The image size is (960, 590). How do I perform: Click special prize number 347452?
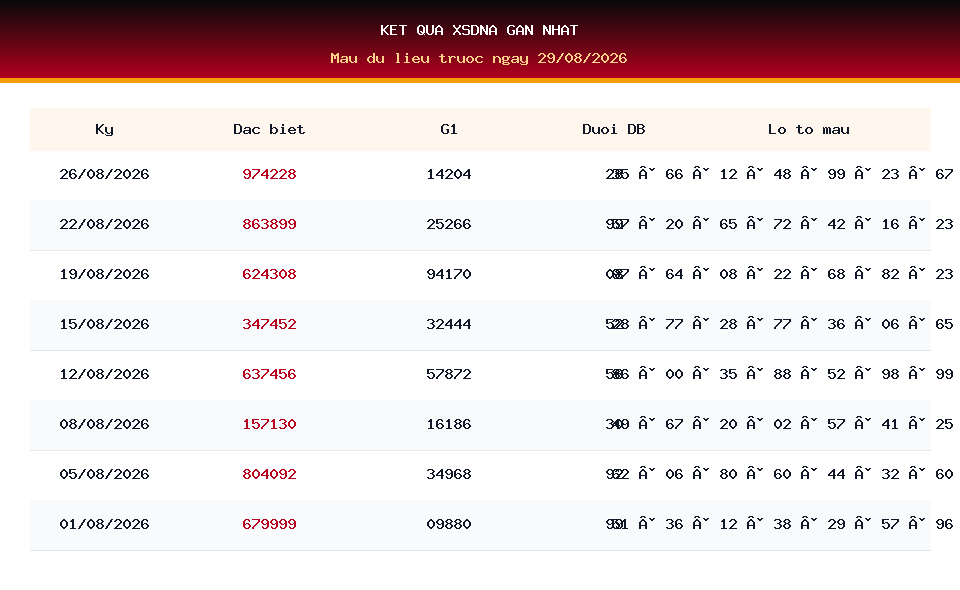(269, 324)
